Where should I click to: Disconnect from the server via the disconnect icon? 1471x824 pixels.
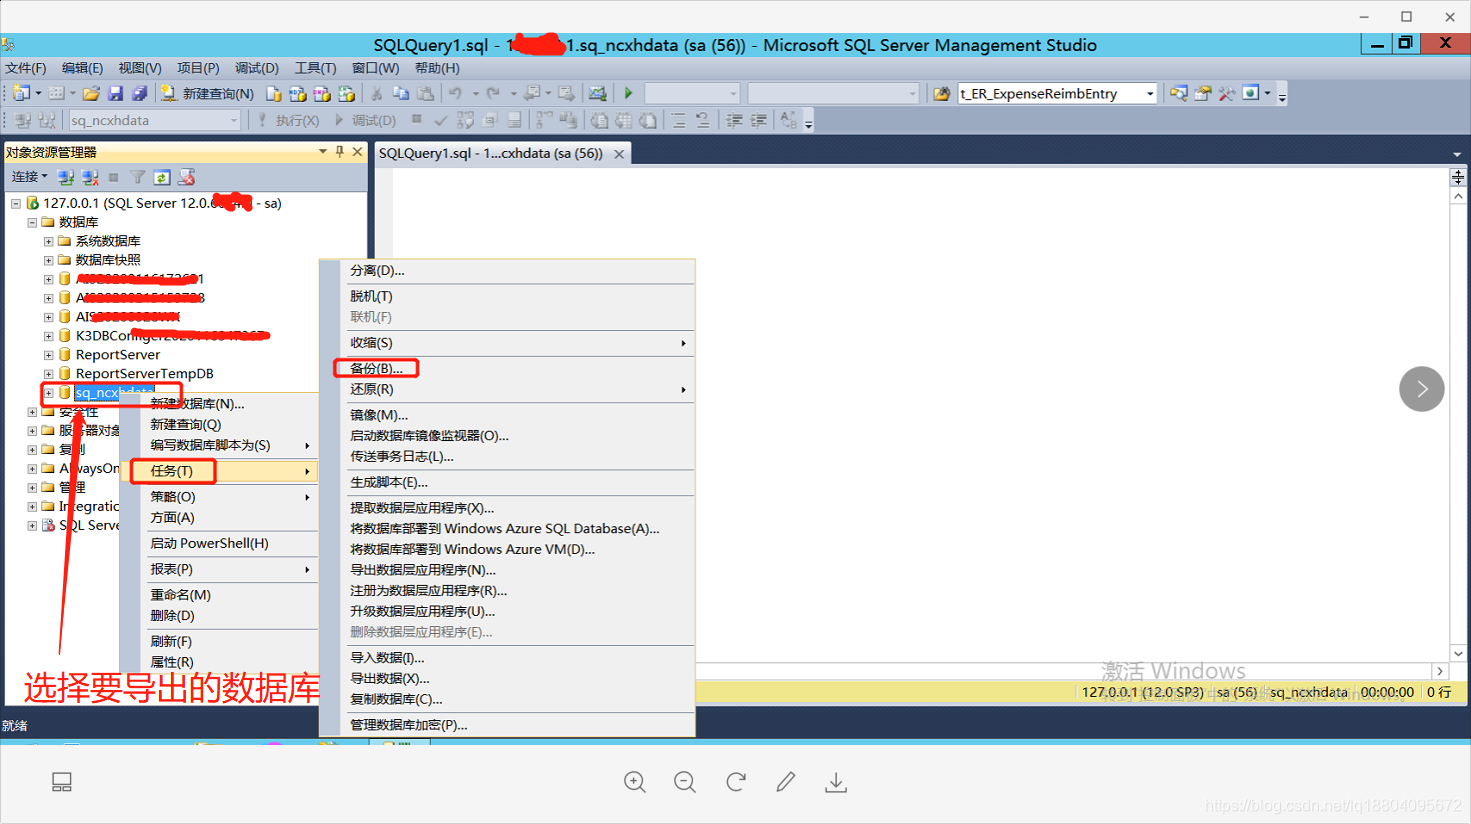pos(90,177)
